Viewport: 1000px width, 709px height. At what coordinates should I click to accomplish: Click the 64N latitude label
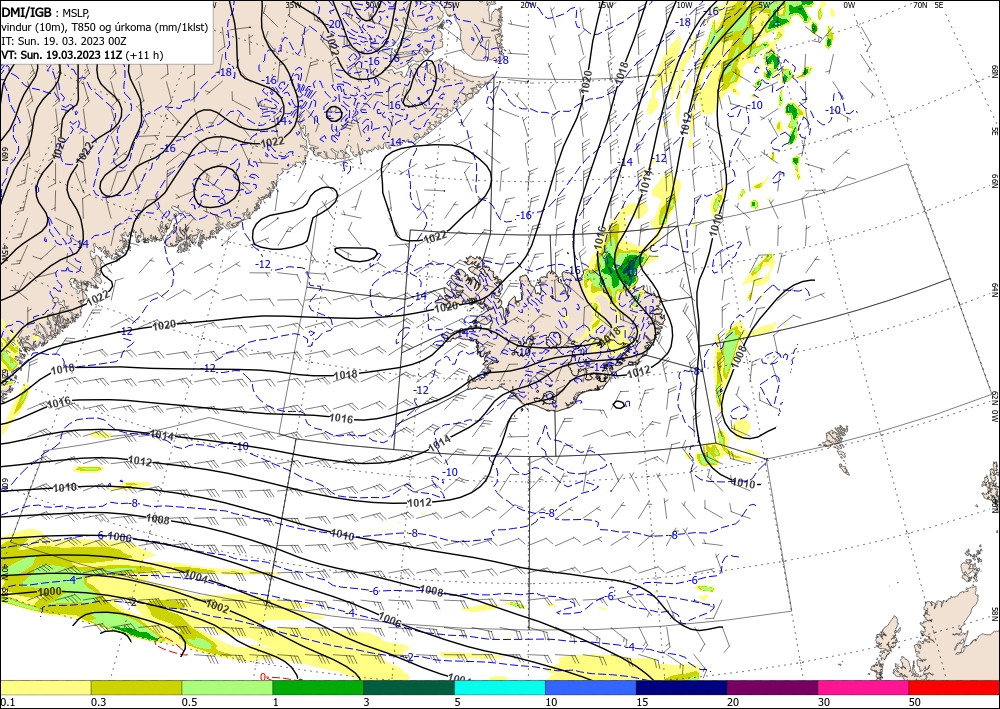click(x=994, y=290)
